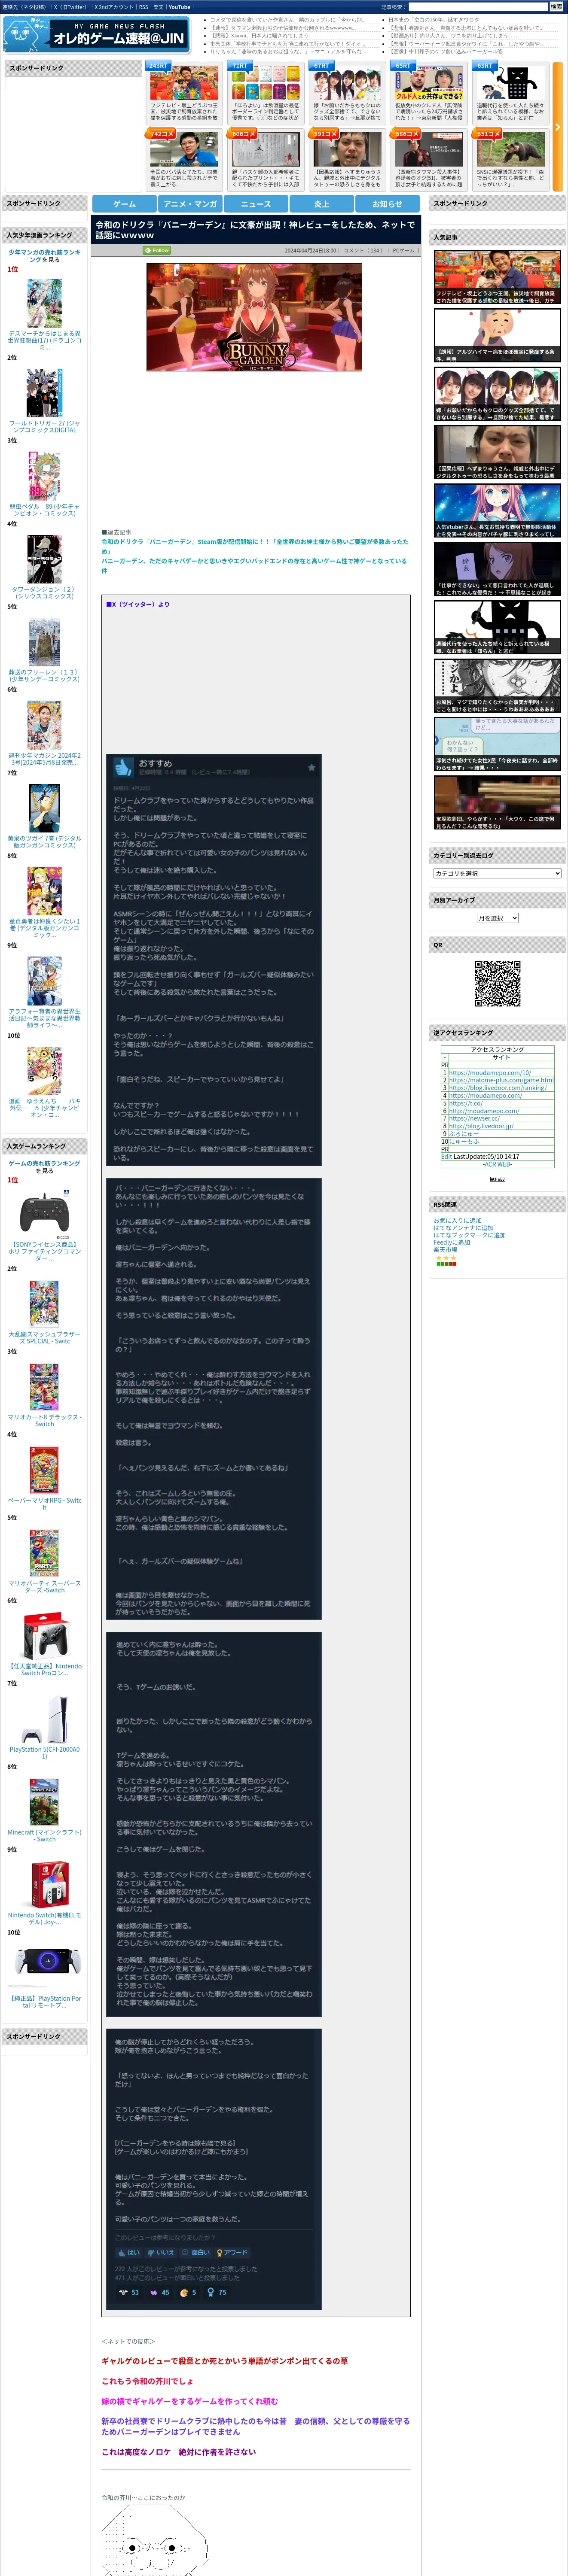Click the https://moudamepo.com/10/ ranking link
The height and width of the screenshot is (2576, 568).
click(490, 1072)
